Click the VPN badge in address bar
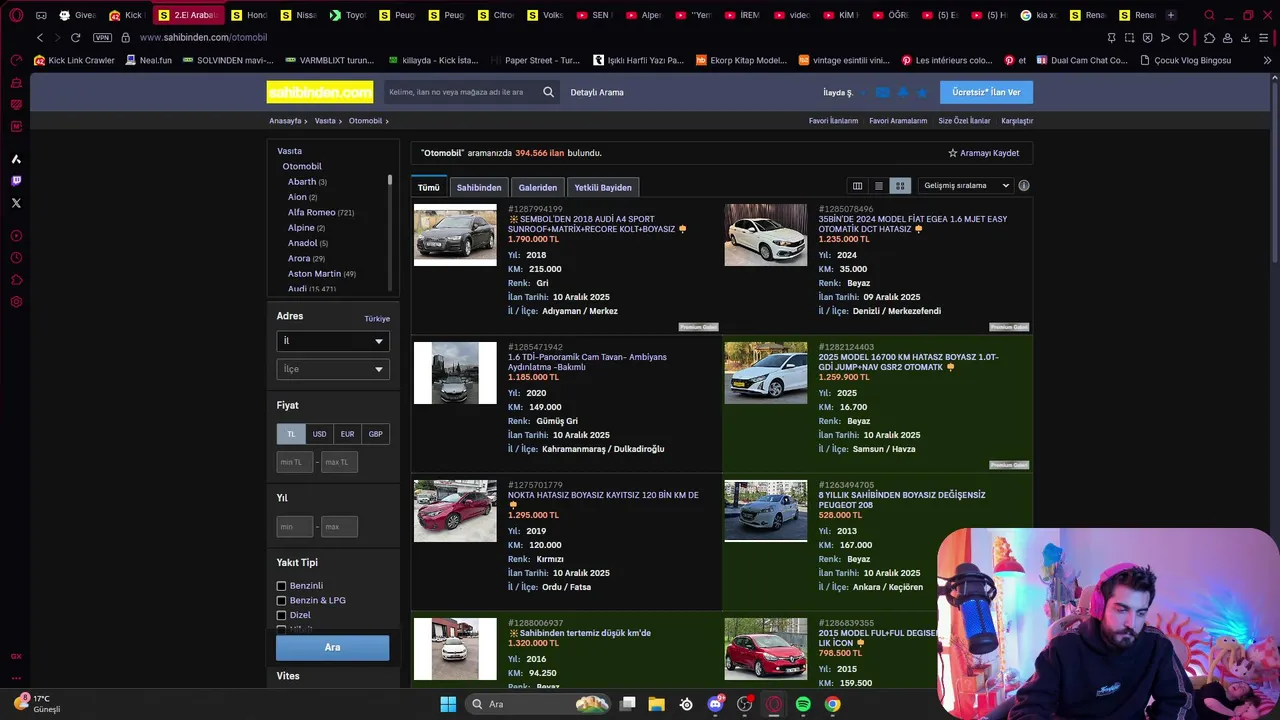Screen dimensions: 1280x720 (x=102, y=37)
